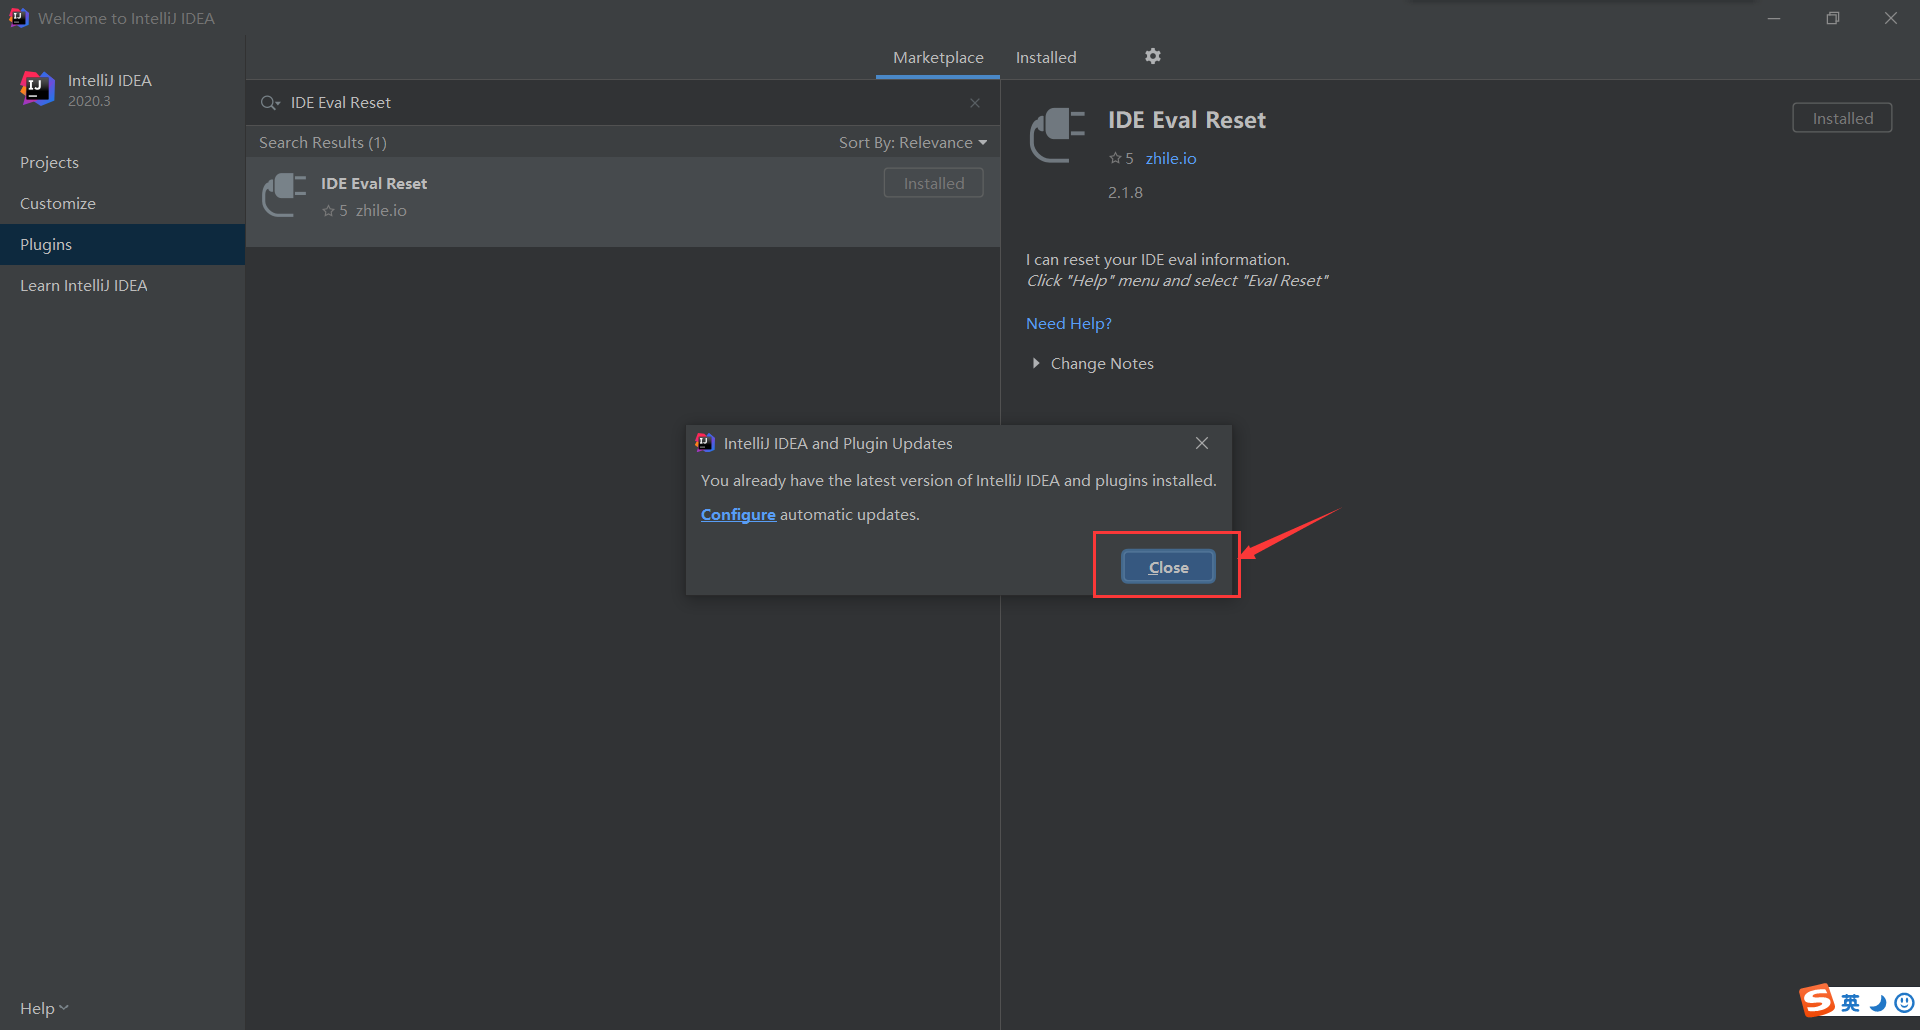Open Projects in the sidebar
Screen dimensions: 1920x1030
[122, 162]
